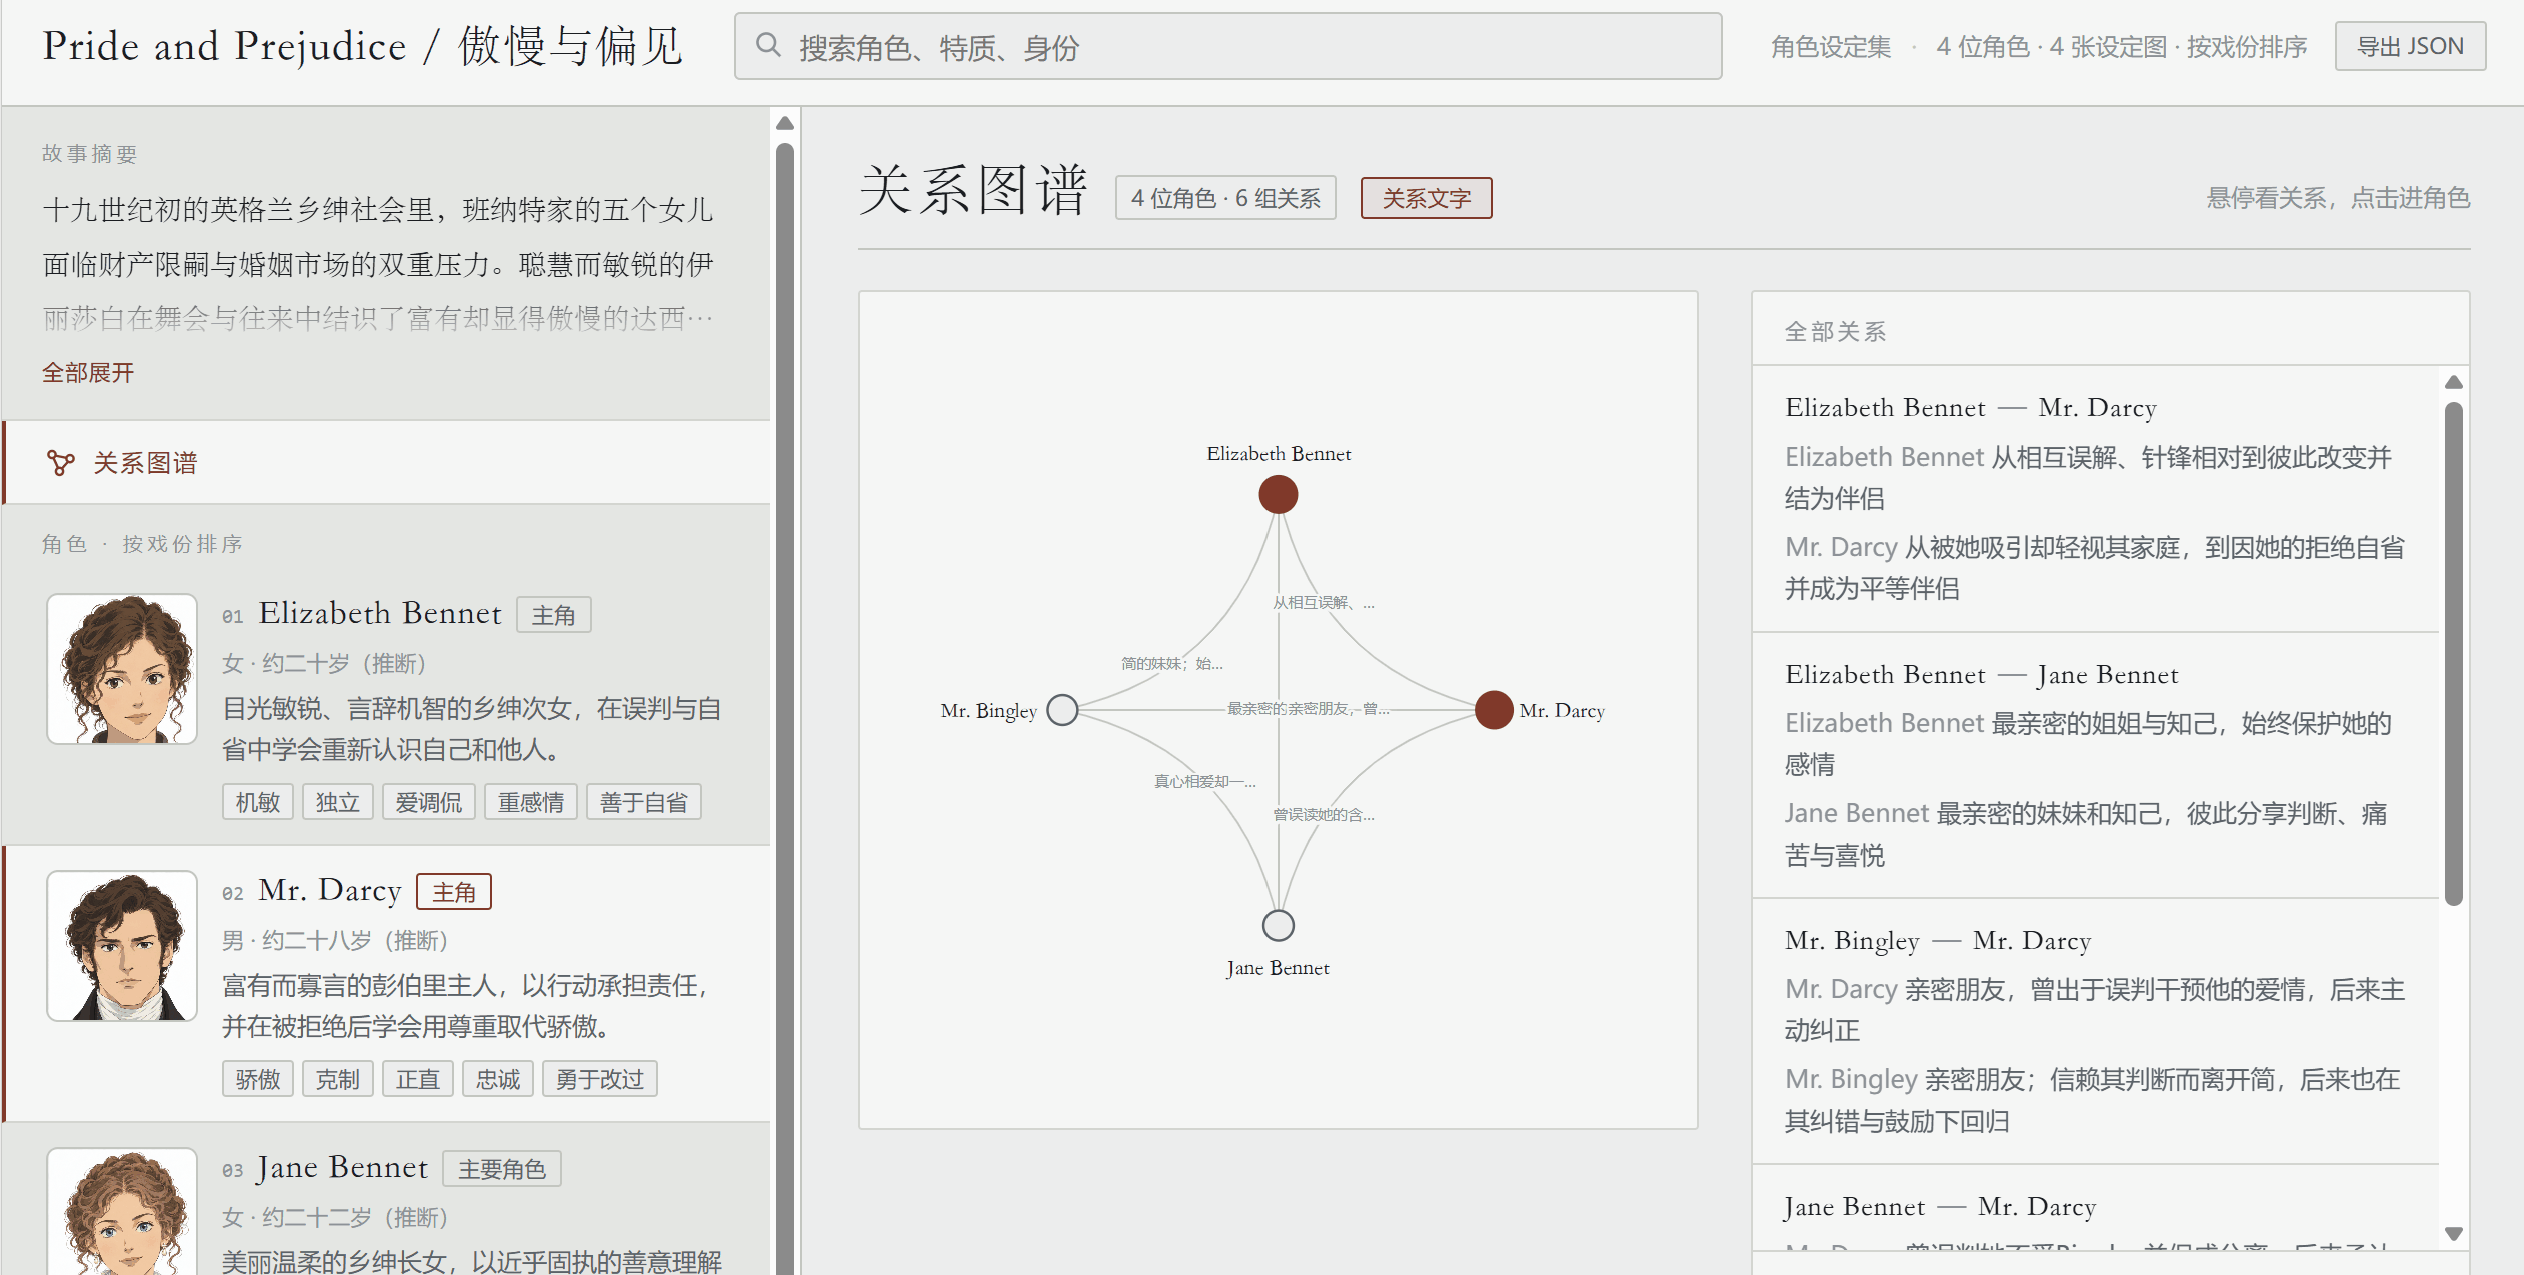This screenshot has height=1275, width=2524.
Task: Open the 01 Elizabeth Bennet character name
Action: (x=380, y=613)
